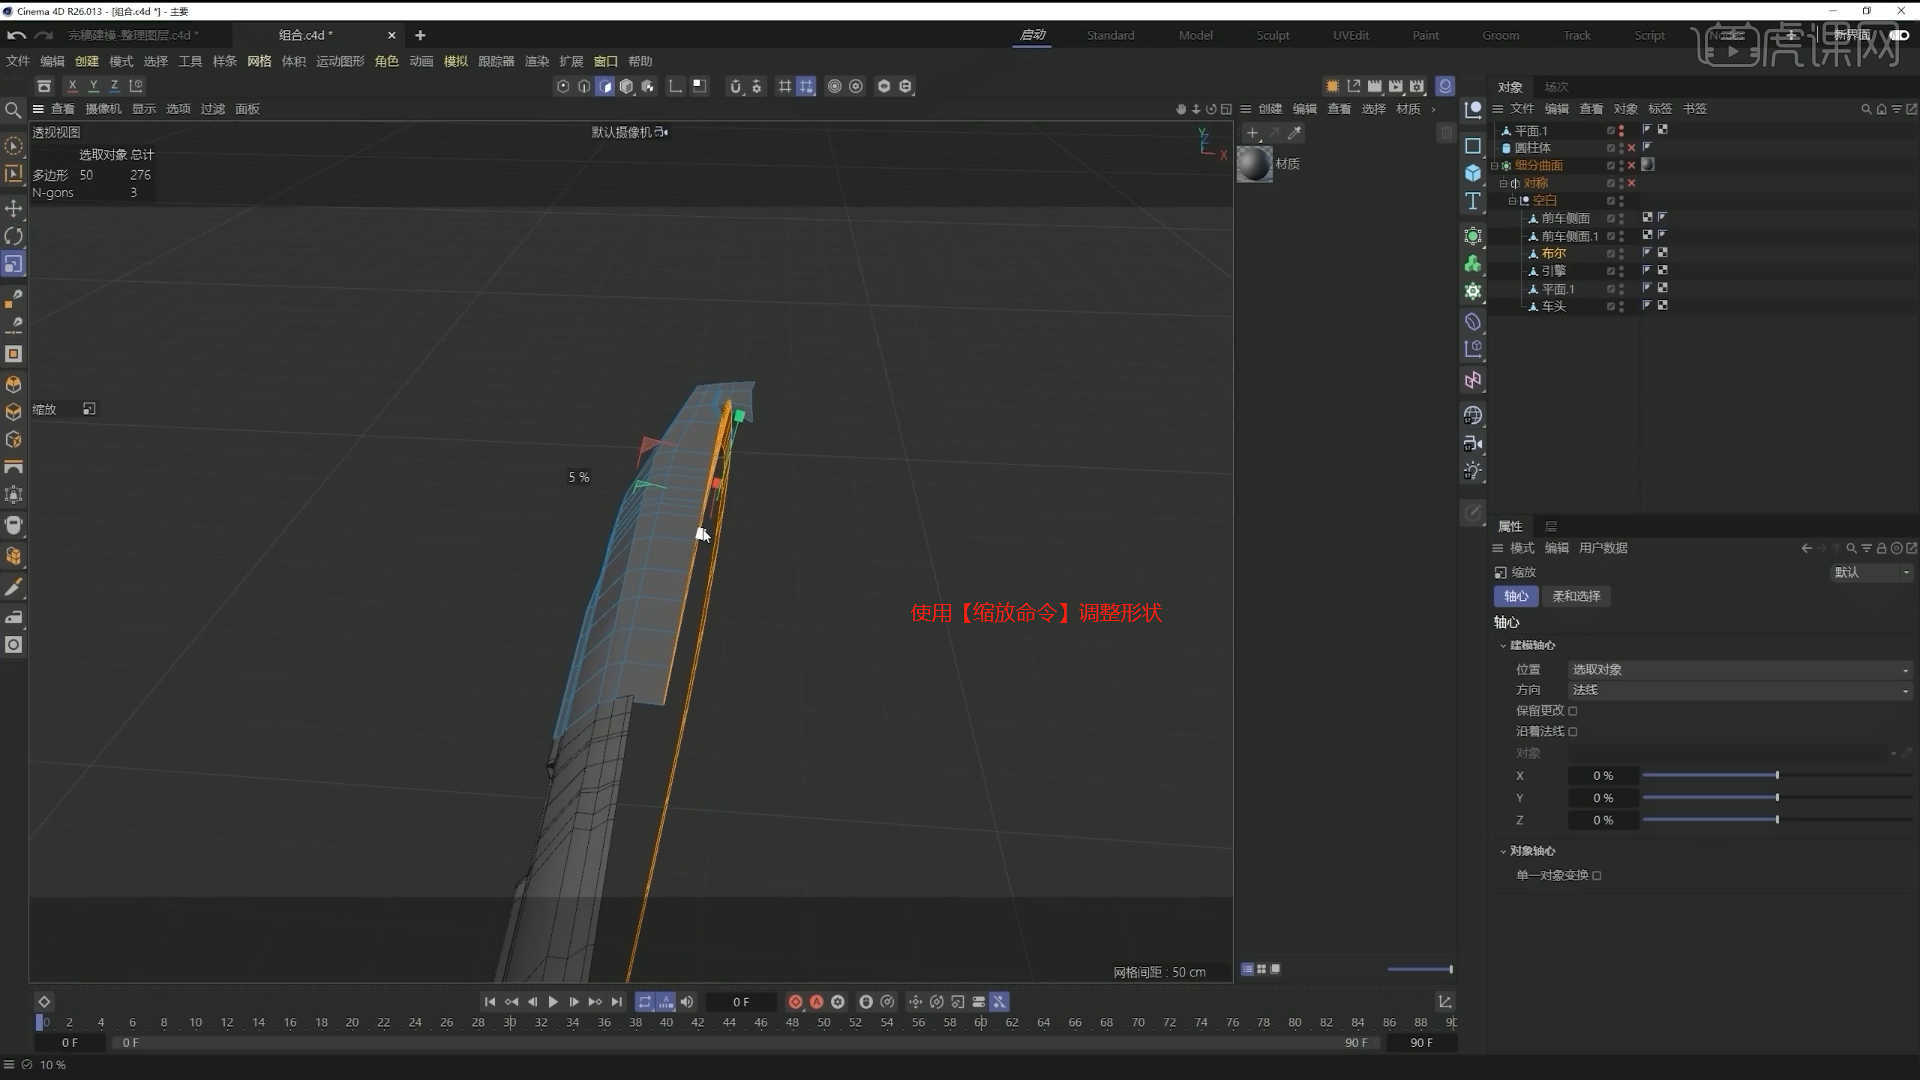Select the 柔和选择 tab button
The image size is (1920, 1080).
click(1576, 596)
